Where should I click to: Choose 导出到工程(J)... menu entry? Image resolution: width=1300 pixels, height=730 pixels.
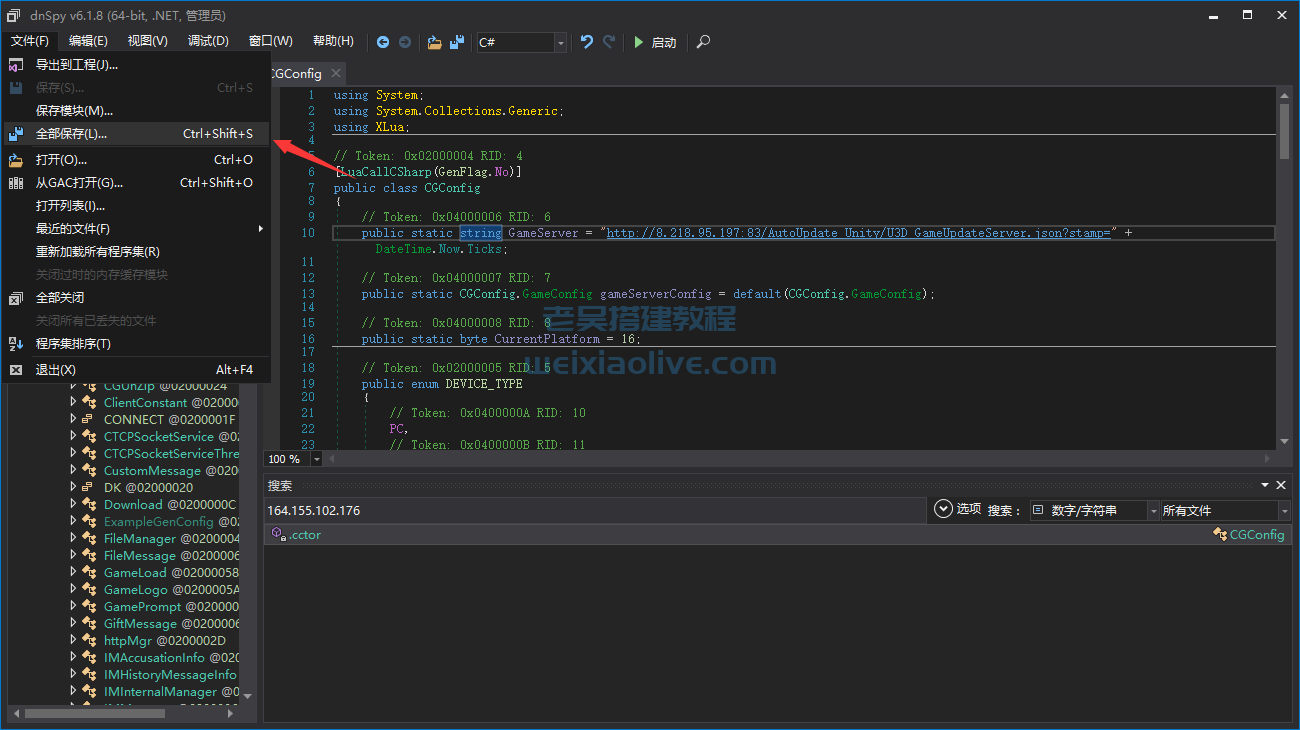point(77,65)
